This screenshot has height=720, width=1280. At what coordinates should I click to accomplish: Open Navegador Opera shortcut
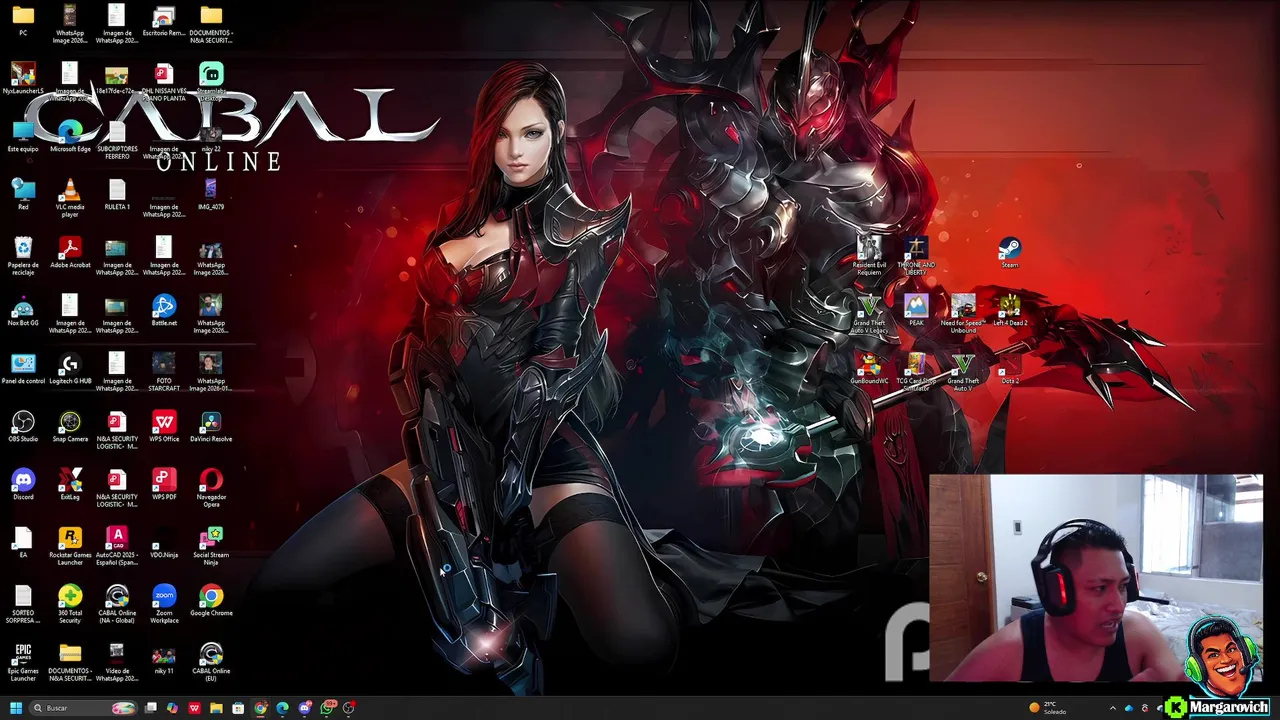pyautogui.click(x=211, y=488)
